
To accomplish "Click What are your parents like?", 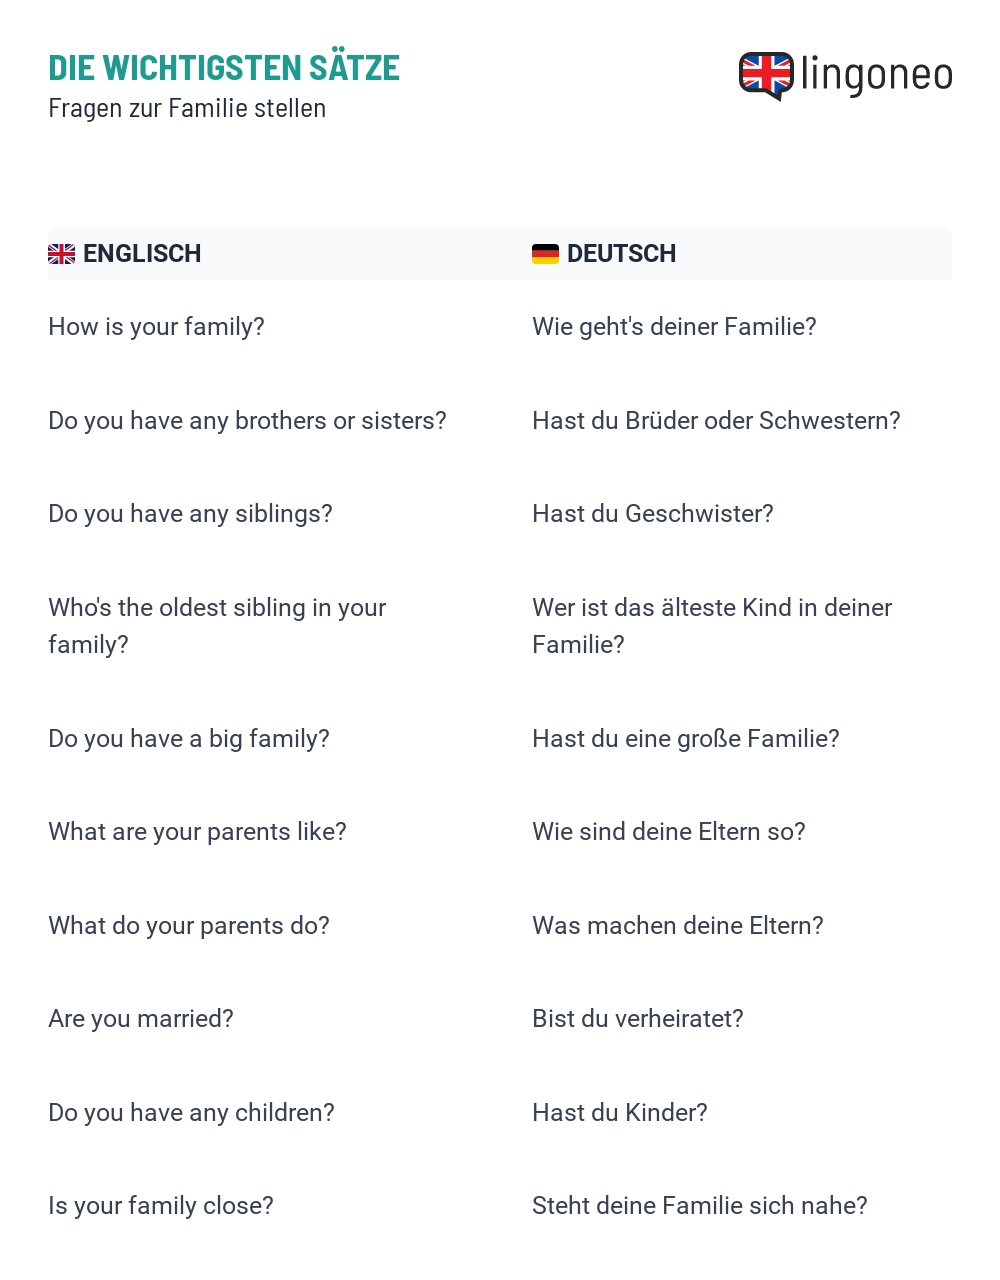I will click(x=197, y=832).
